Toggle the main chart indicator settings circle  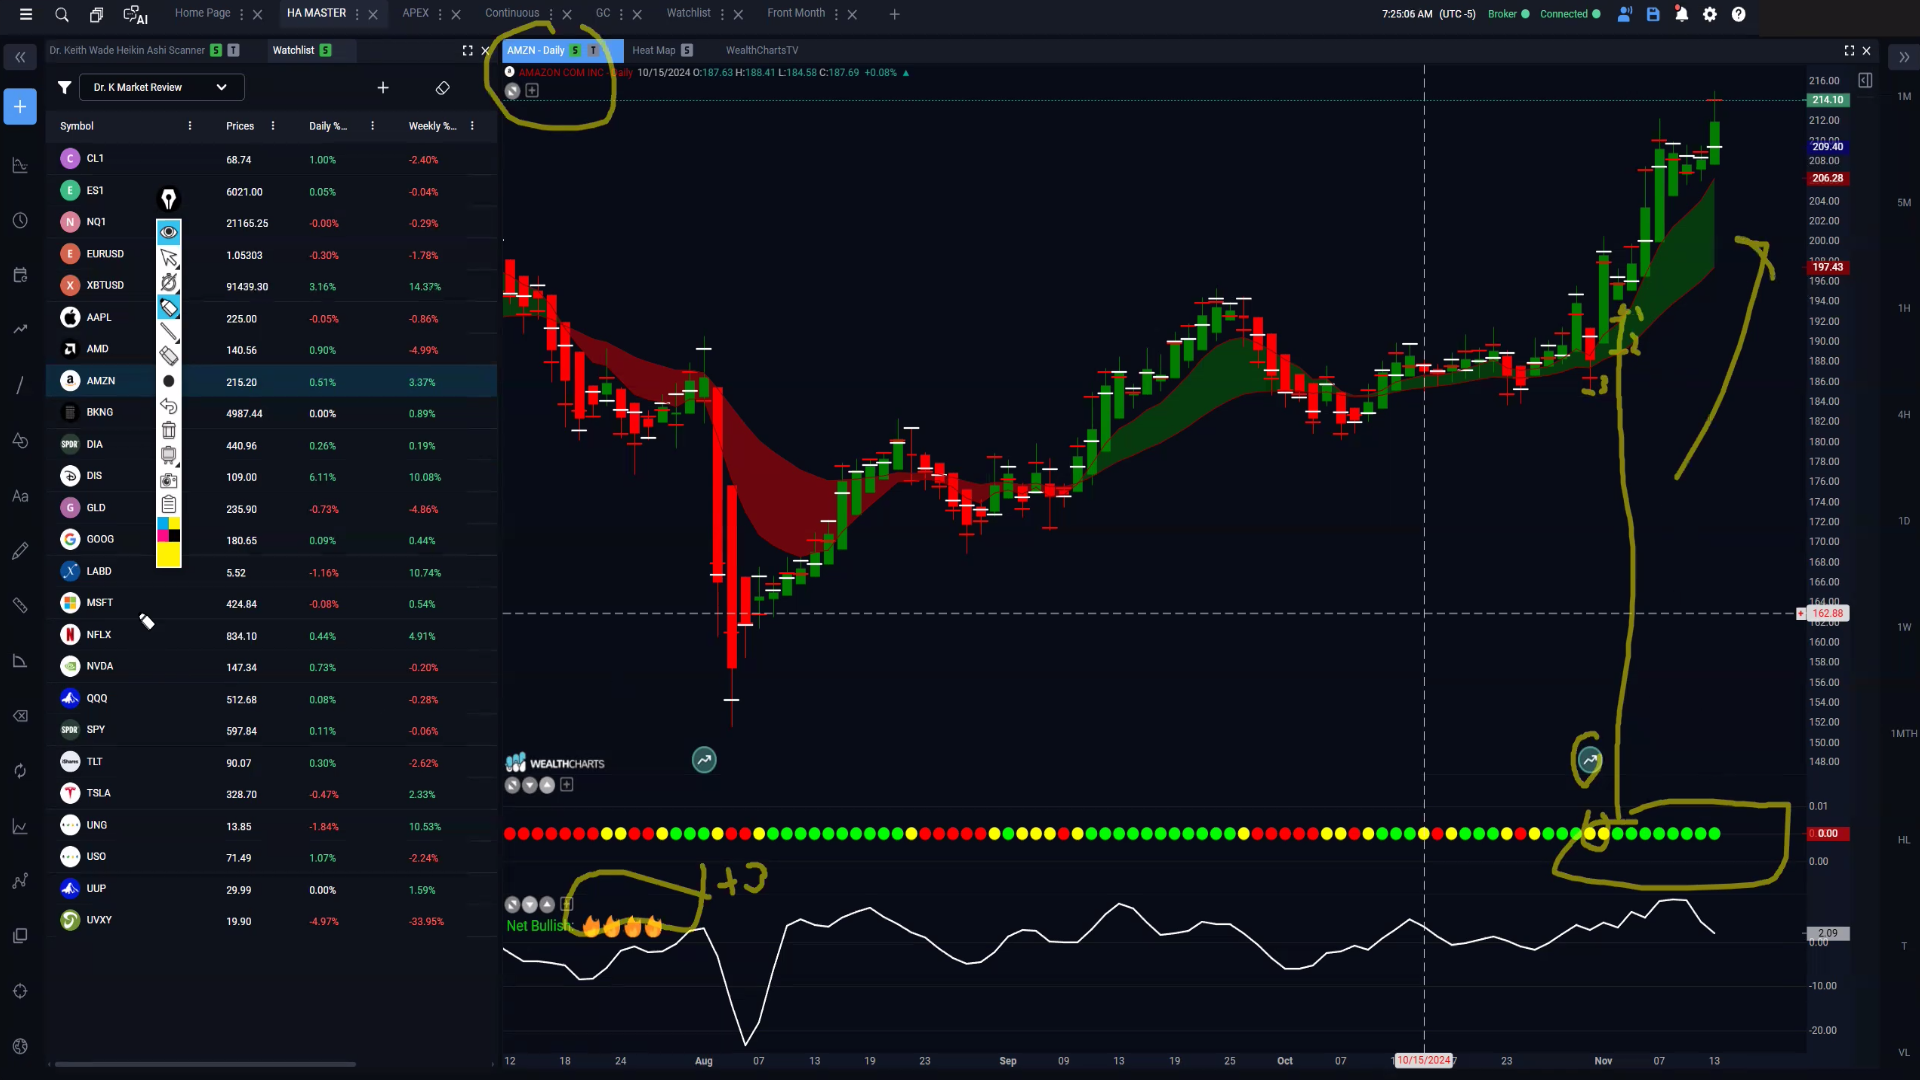(x=513, y=91)
